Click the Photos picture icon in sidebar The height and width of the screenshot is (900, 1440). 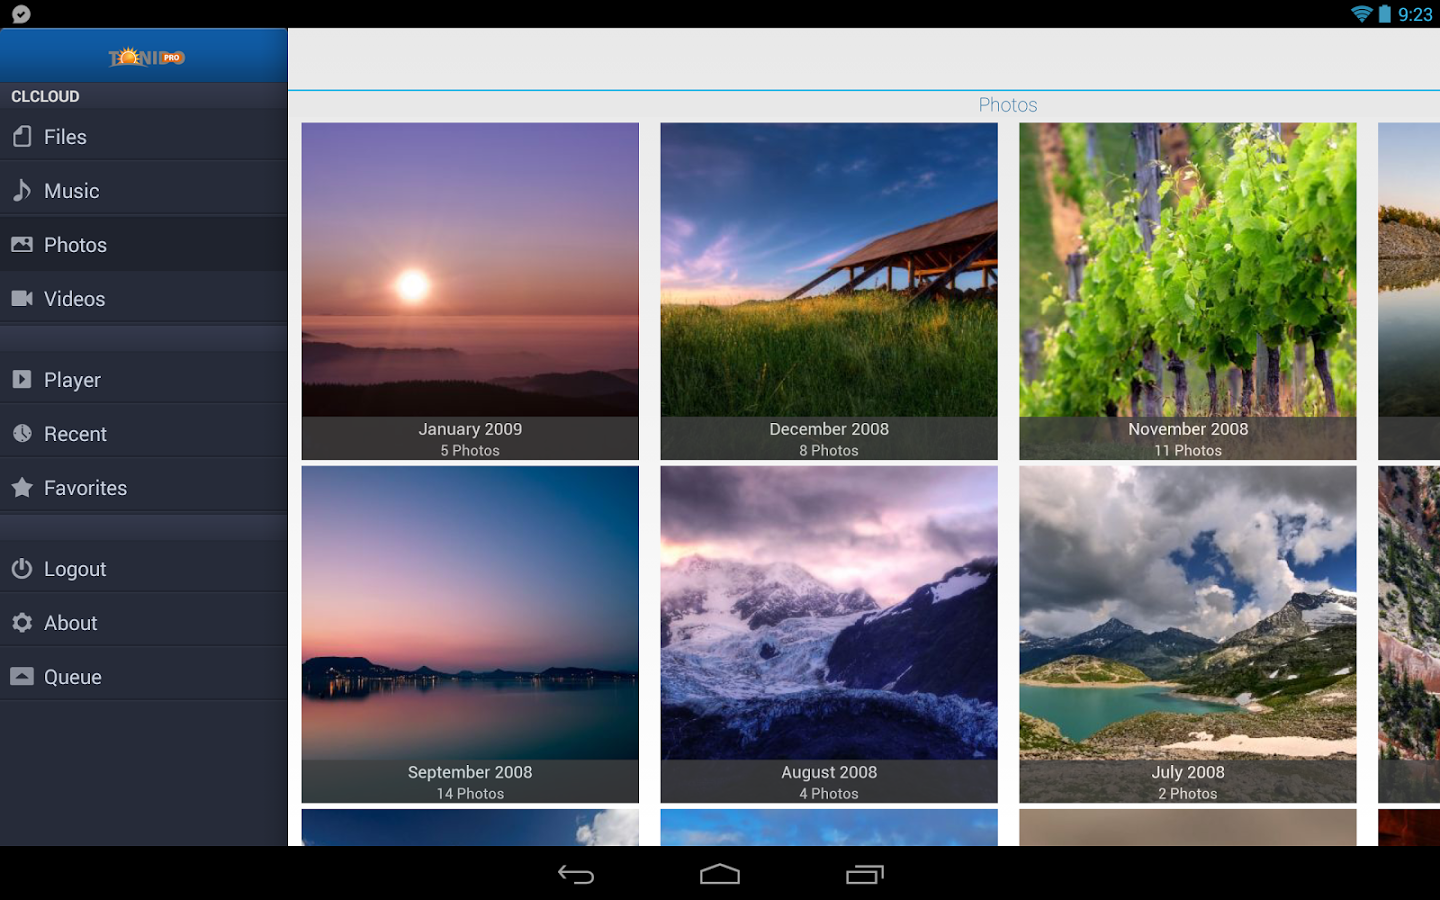click(22, 244)
